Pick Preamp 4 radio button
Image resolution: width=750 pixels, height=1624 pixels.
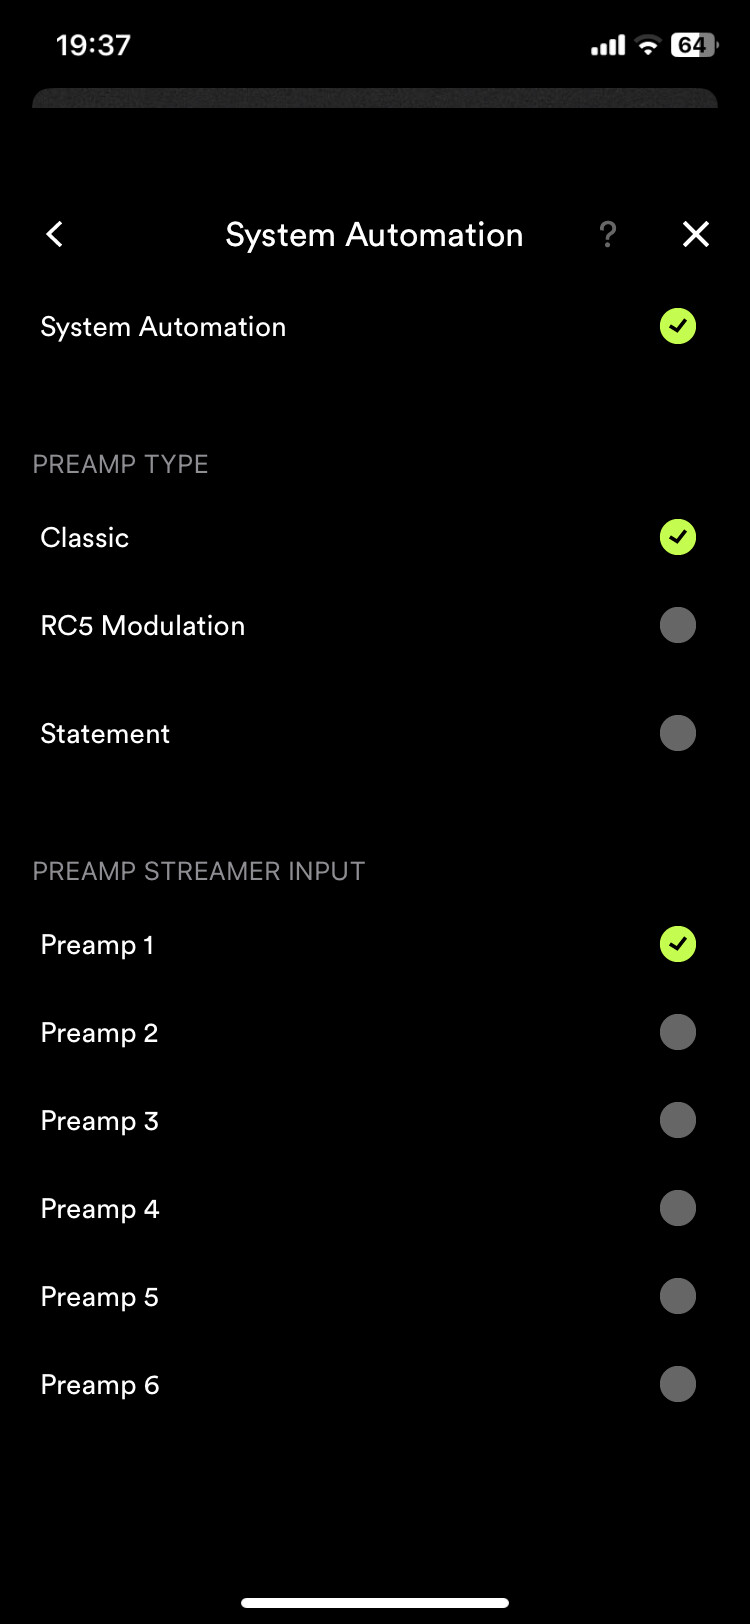click(677, 1208)
